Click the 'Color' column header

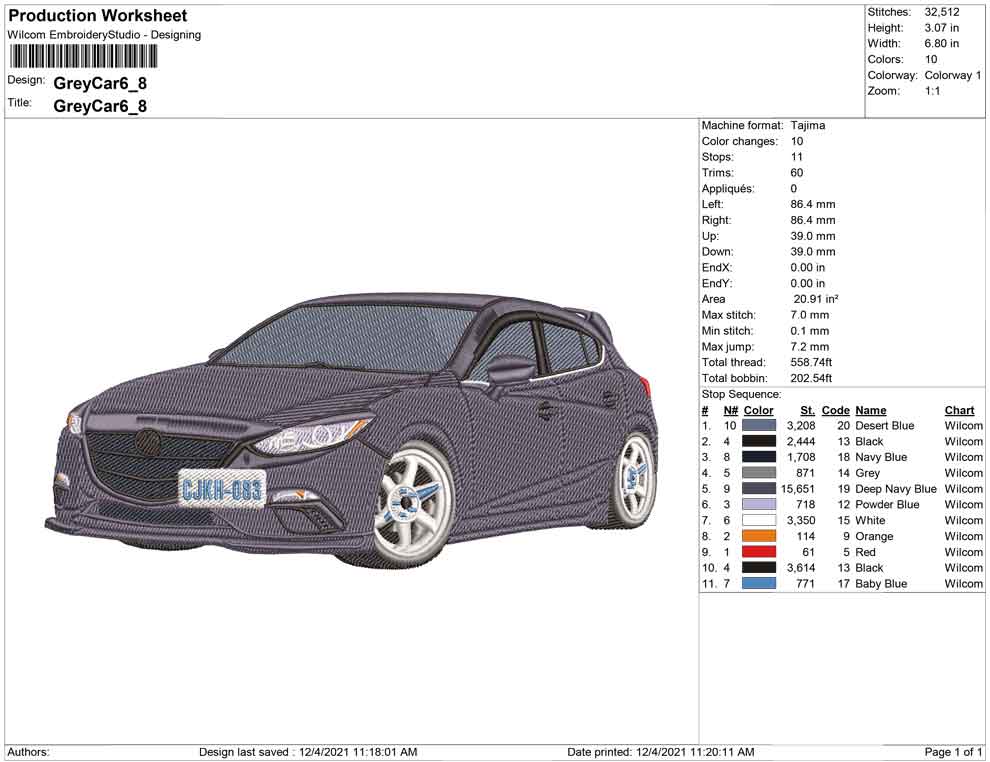[758, 410]
